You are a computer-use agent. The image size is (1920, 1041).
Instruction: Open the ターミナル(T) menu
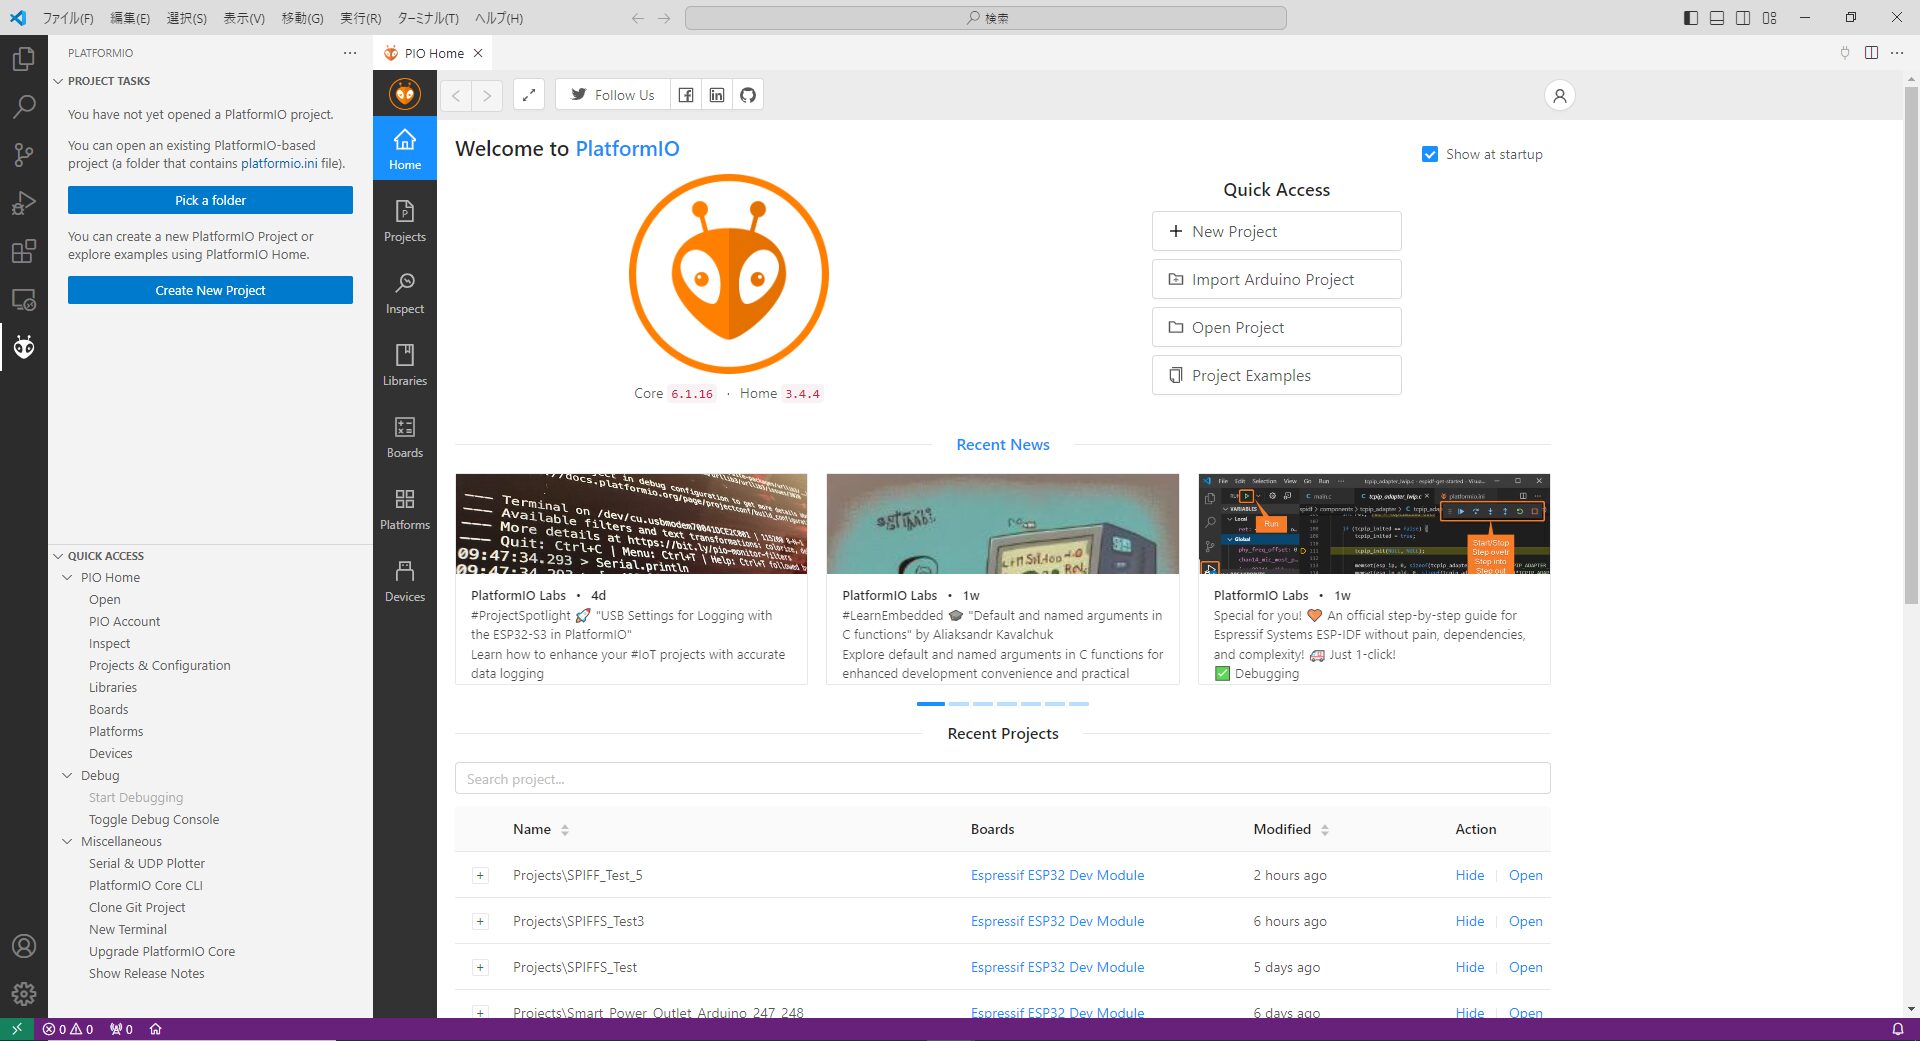(427, 18)
